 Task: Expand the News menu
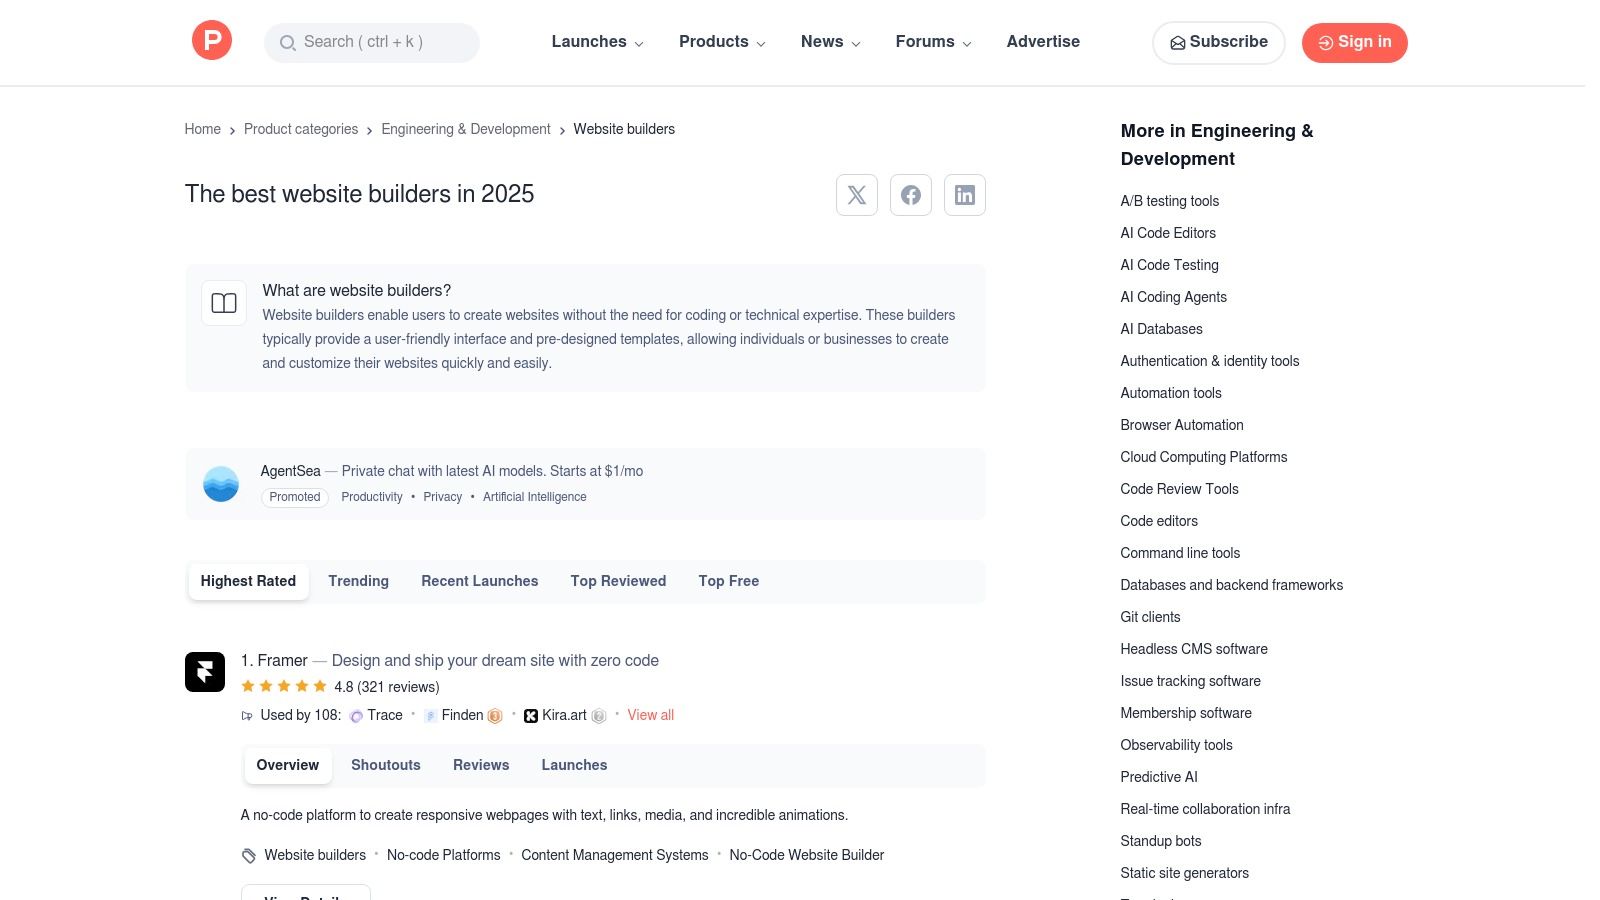831,42
